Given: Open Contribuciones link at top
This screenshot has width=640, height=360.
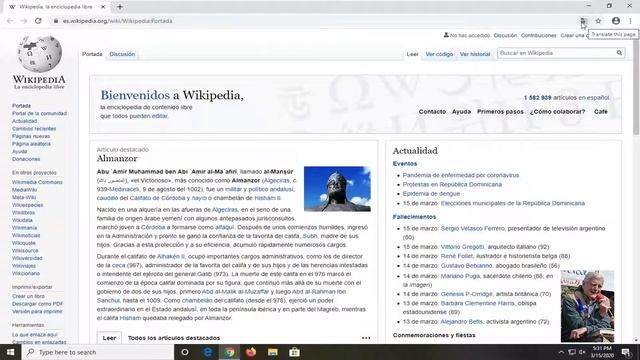Looking at the screenshot, I should [x=538, y=36].
